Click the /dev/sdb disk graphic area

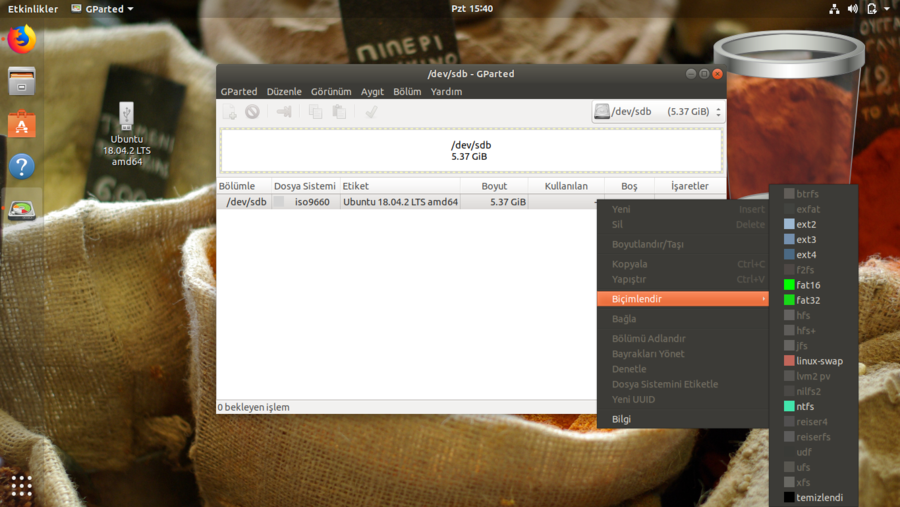coord(471,150)
